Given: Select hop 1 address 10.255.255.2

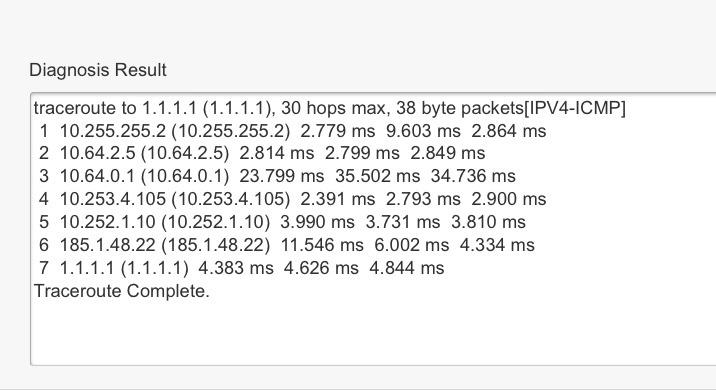Looking at the screenshot, I should tap(113, 131).
